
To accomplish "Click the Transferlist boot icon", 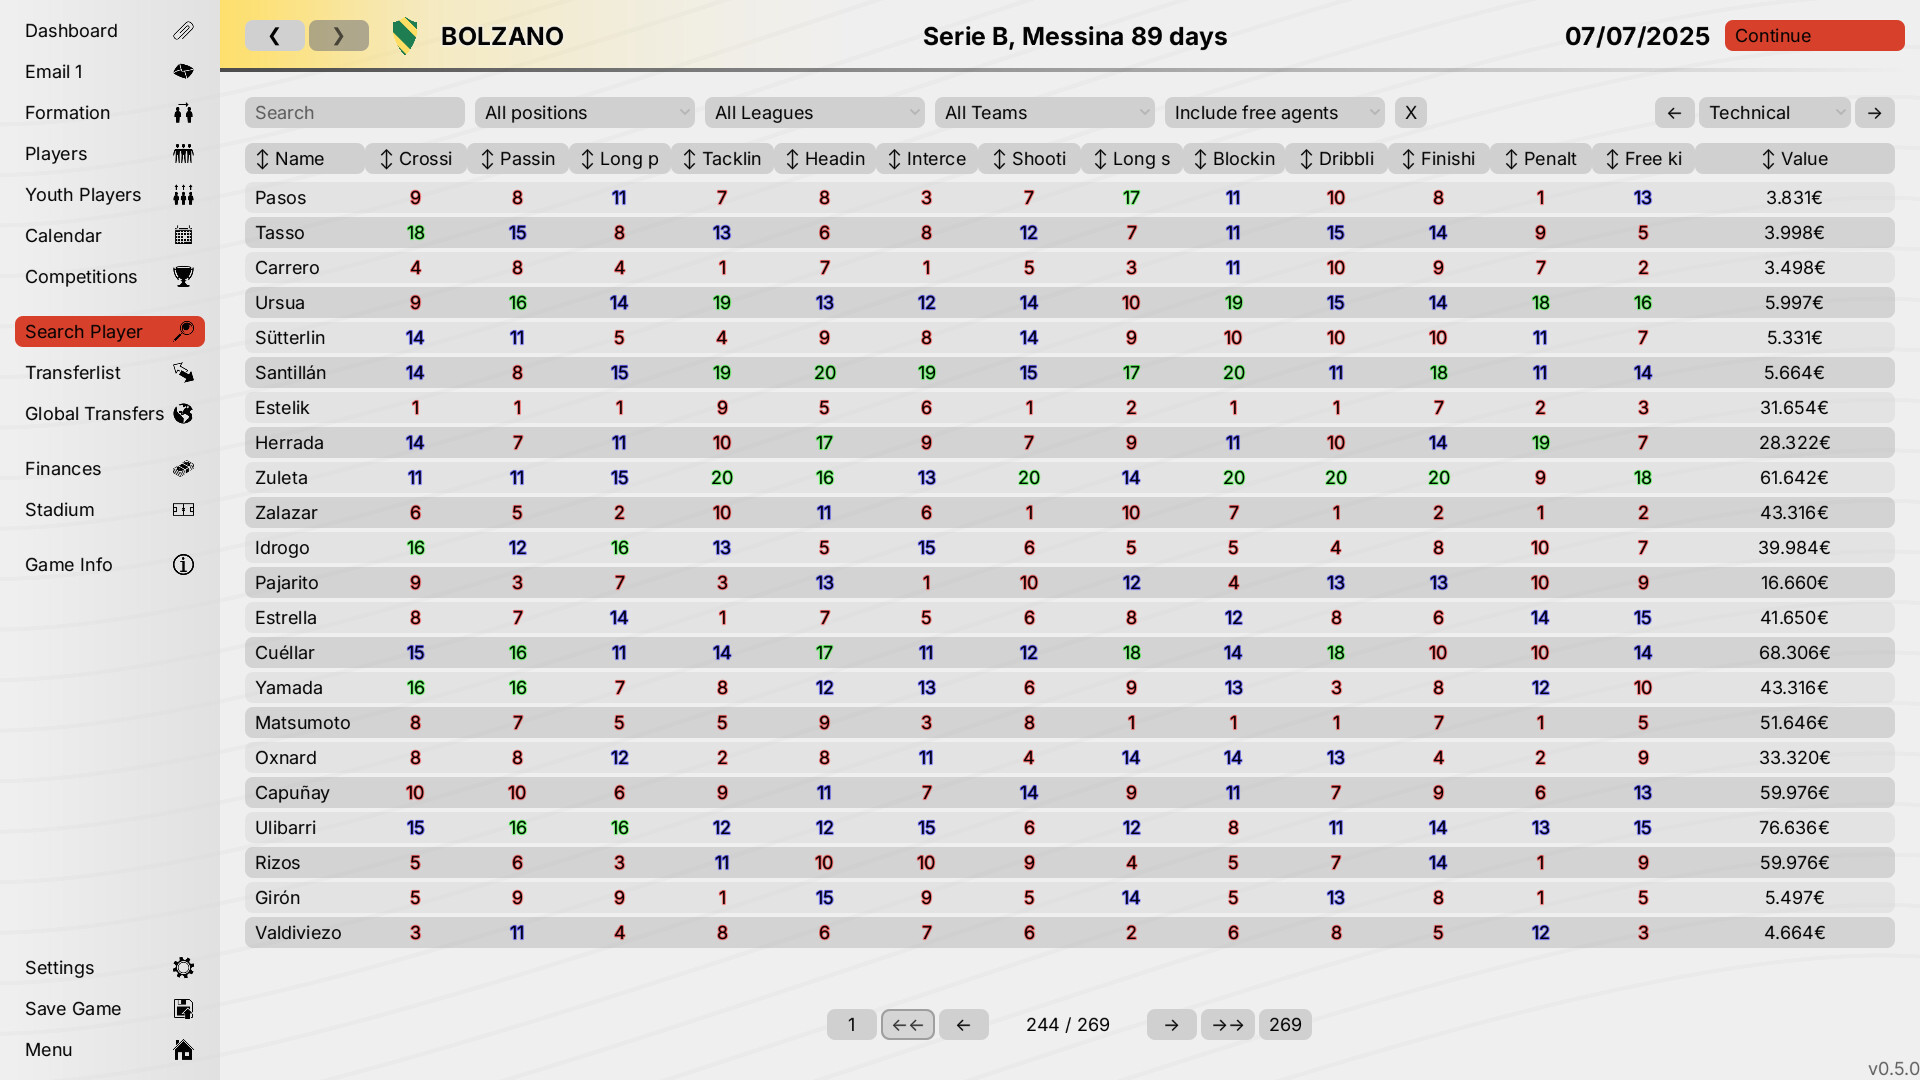I will point(183,372).
